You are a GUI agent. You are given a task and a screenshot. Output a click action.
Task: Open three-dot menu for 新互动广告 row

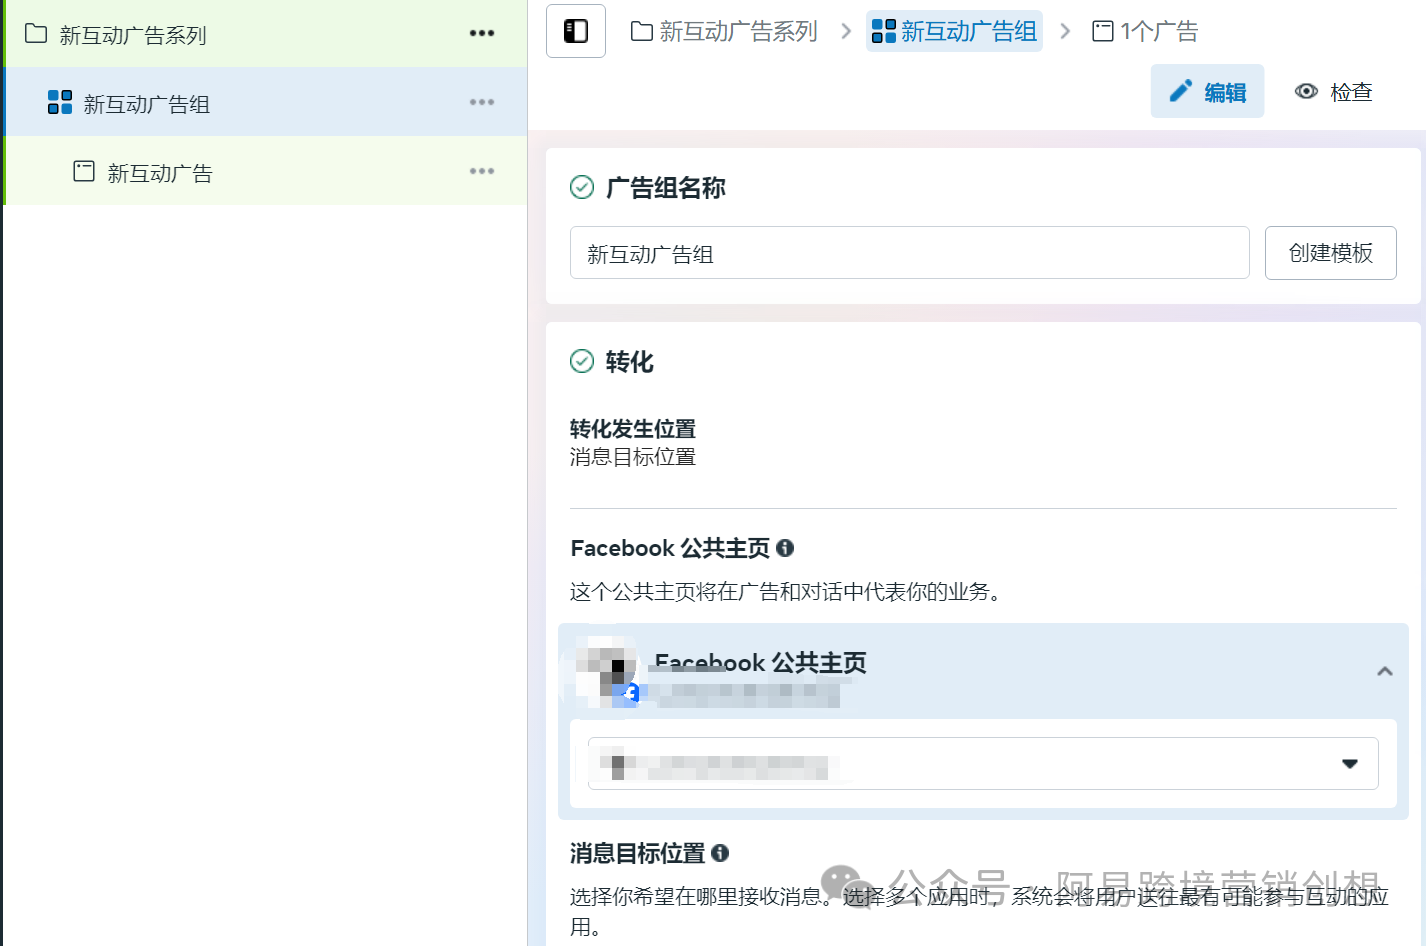coord(482,171)
